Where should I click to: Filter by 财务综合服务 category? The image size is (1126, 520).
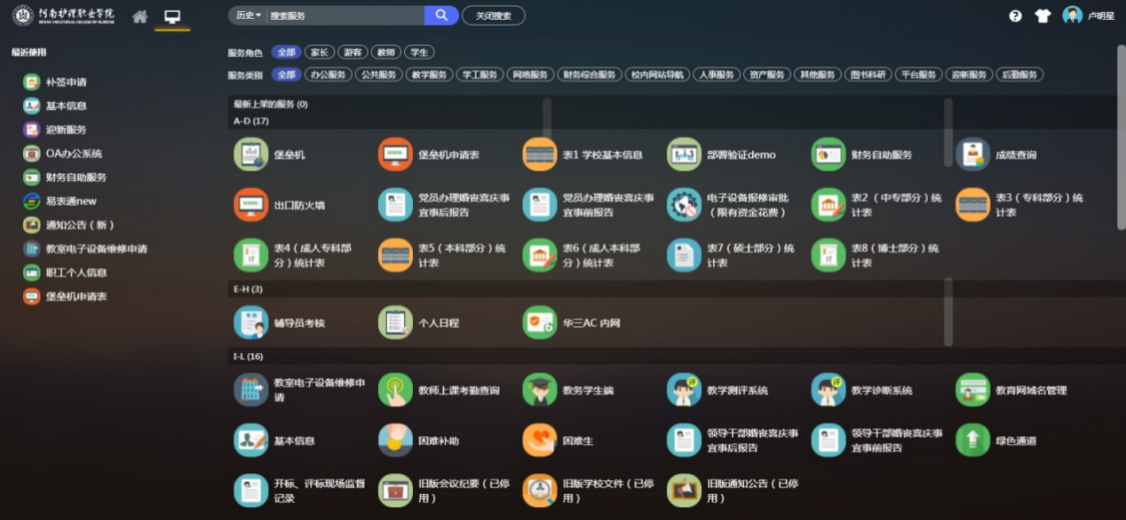(x=589, y=75)
